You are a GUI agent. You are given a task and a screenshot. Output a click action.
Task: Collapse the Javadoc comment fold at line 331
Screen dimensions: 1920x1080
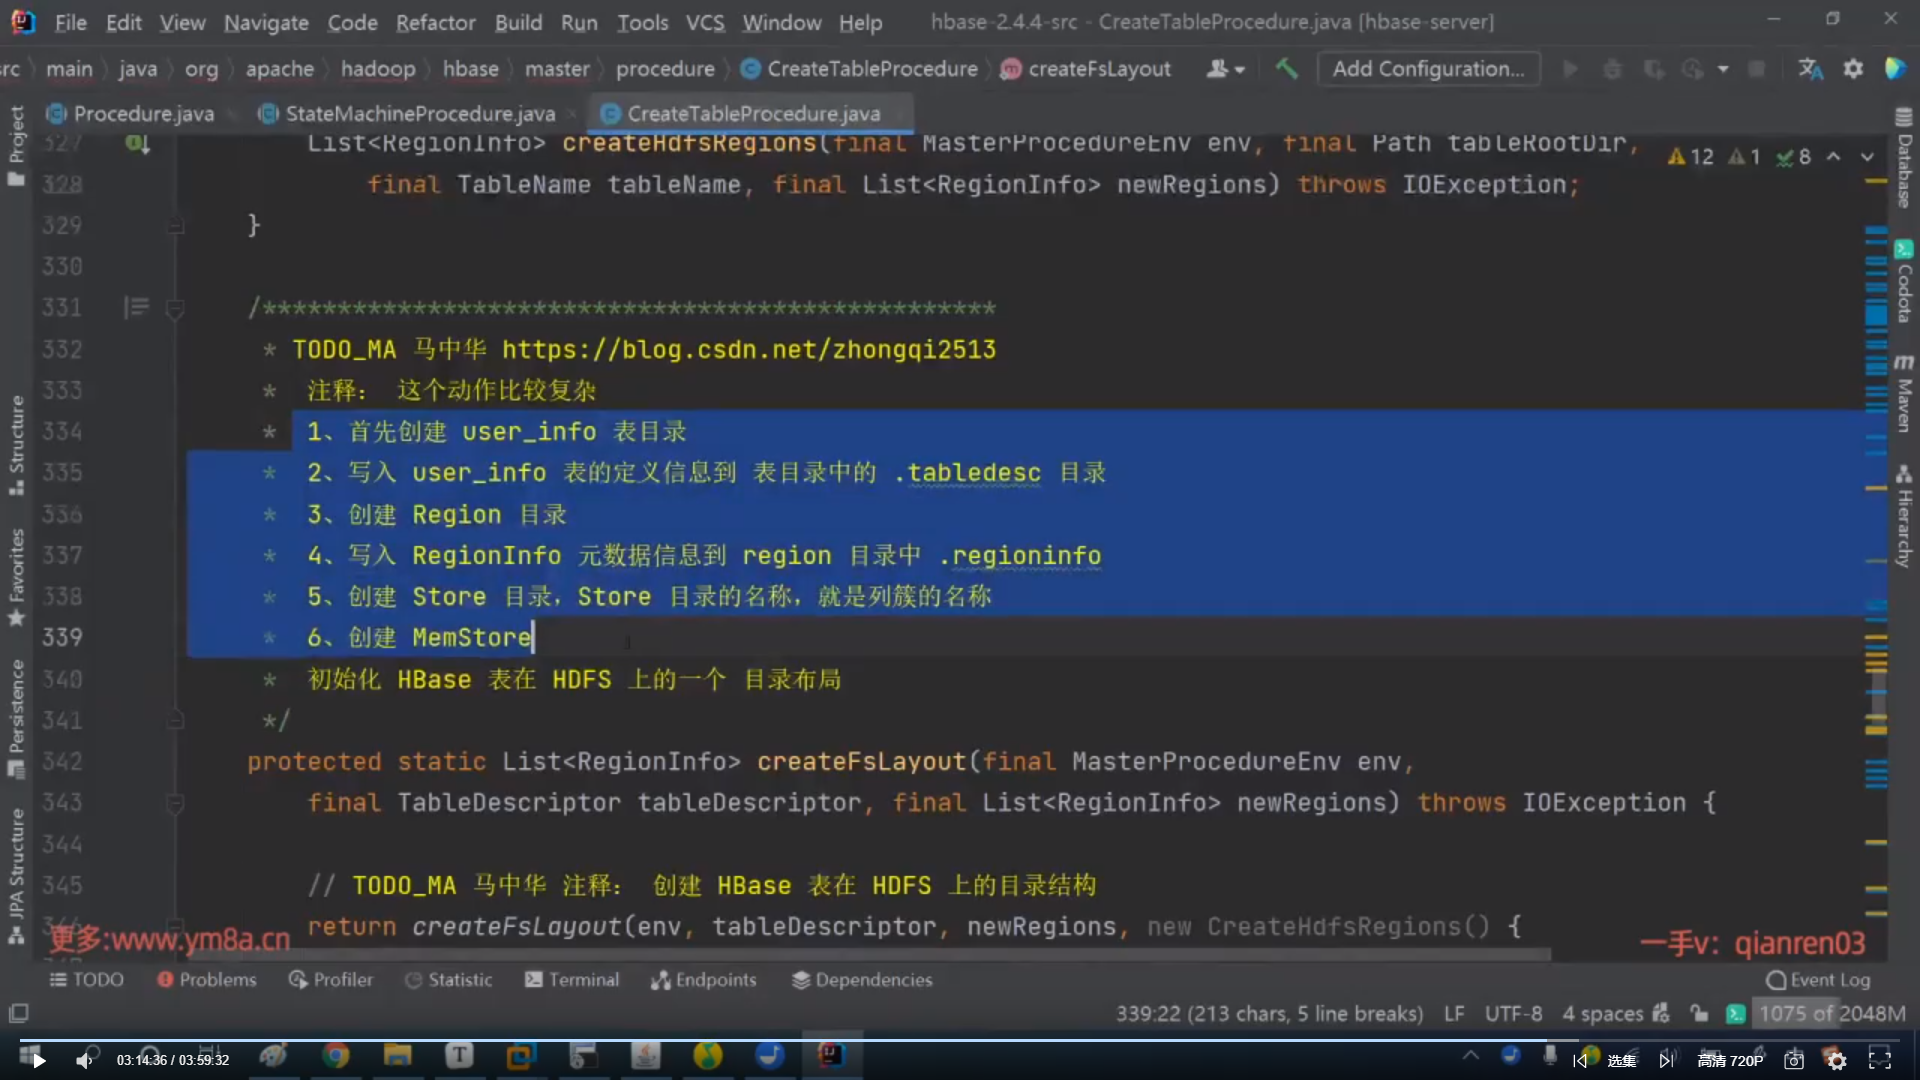[x=175, y=309]
